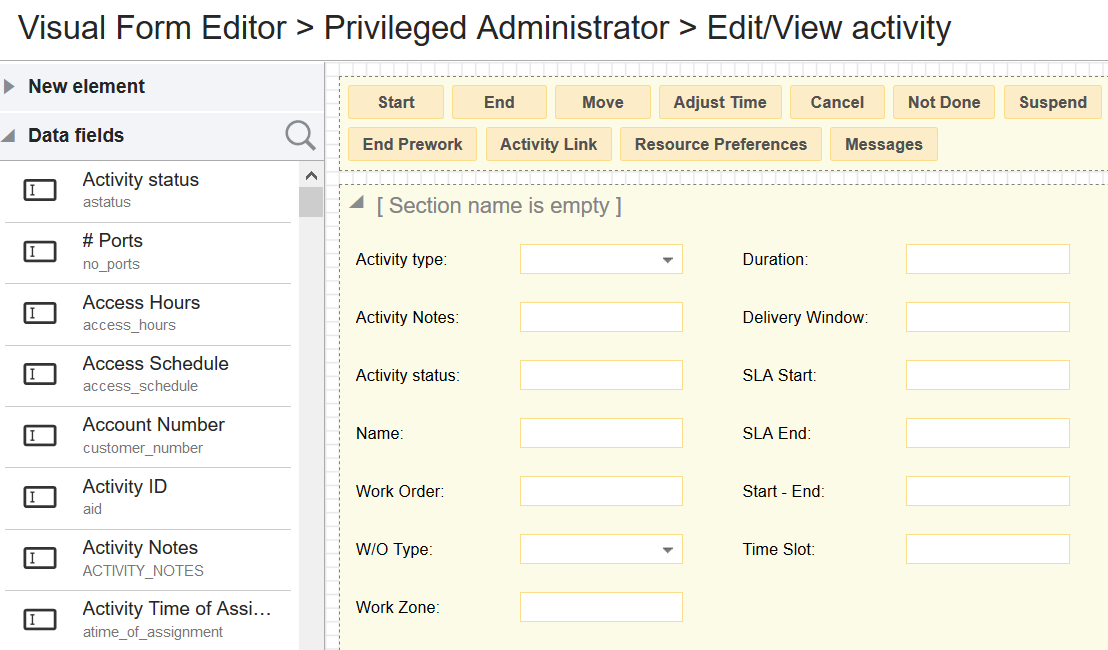
Task: Click the Access Hours field icon
Action: click(40, 313)
